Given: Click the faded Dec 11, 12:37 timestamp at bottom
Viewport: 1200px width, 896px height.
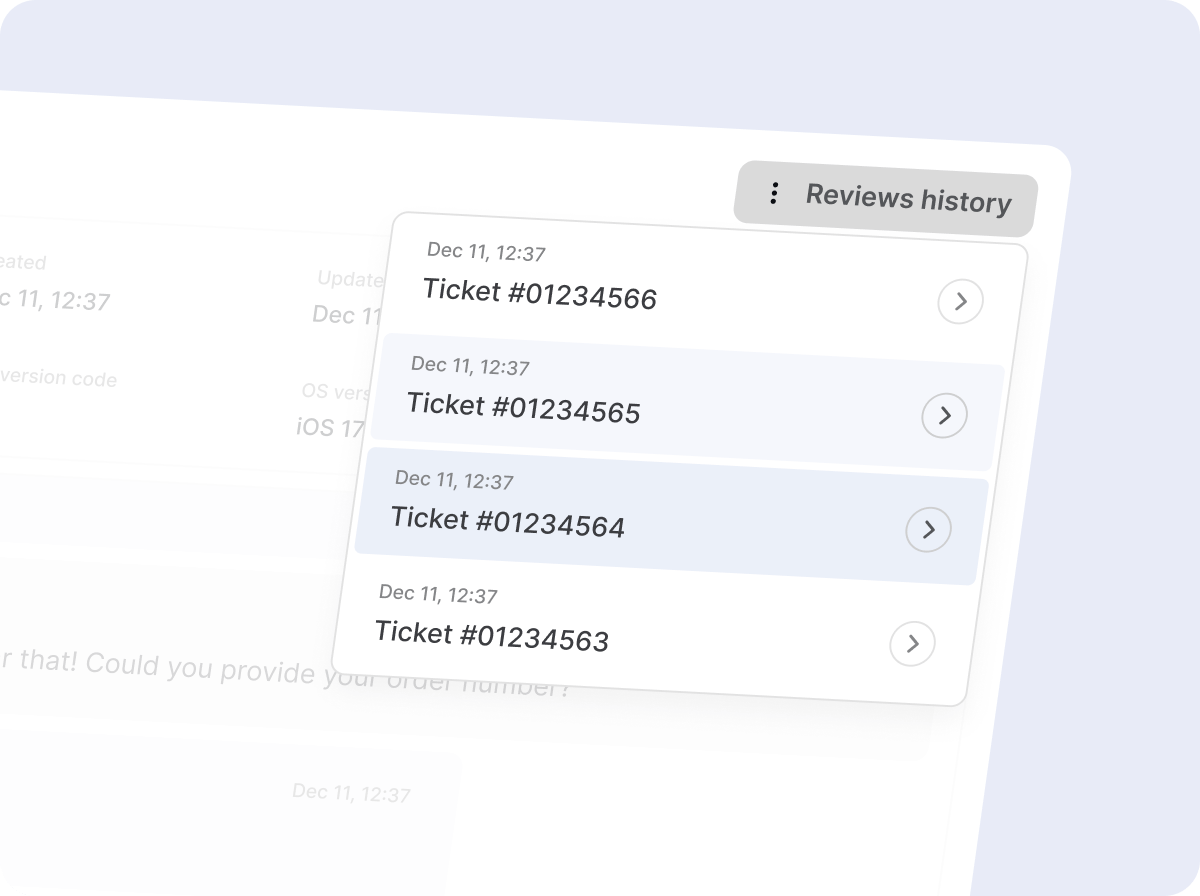Looking at the screenshot, I should 351,793.
